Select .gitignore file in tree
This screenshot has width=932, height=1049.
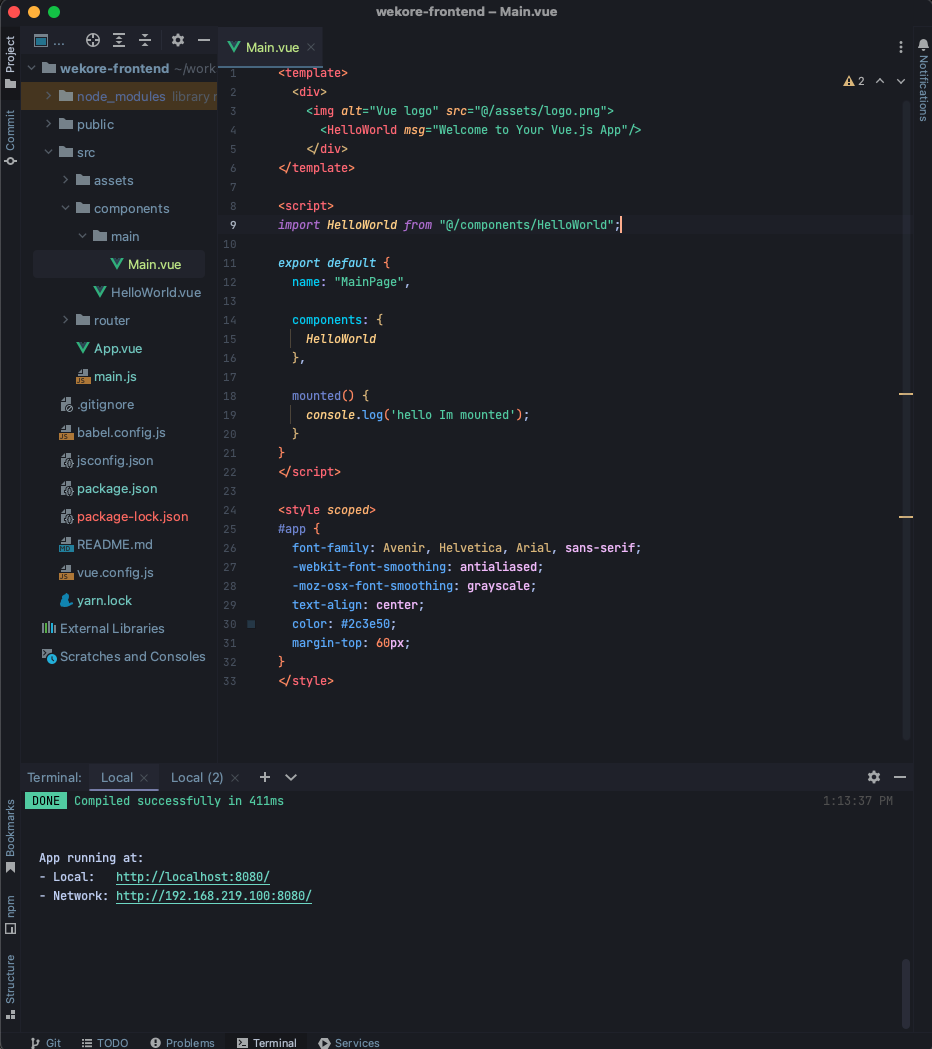pos(97,405)
